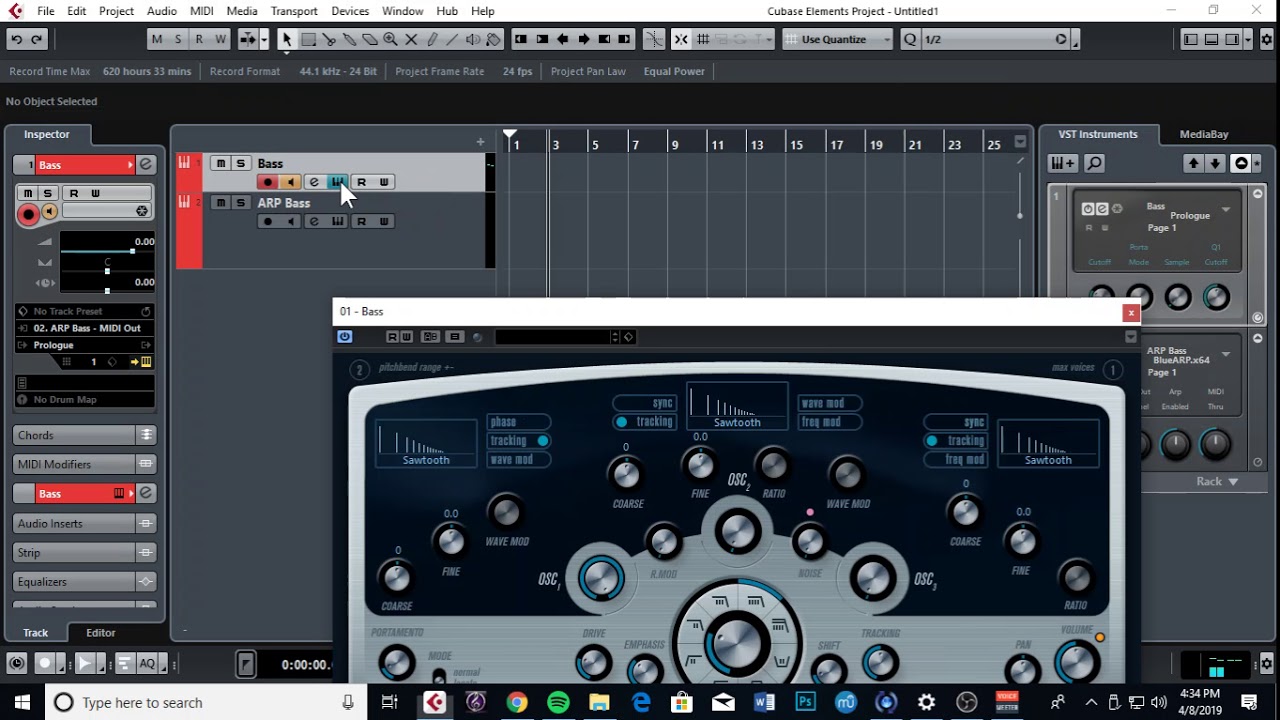The height and width of the screenshot is (720, 1280).
Task: Click No Drum Map selector
Action: [84, 399]
